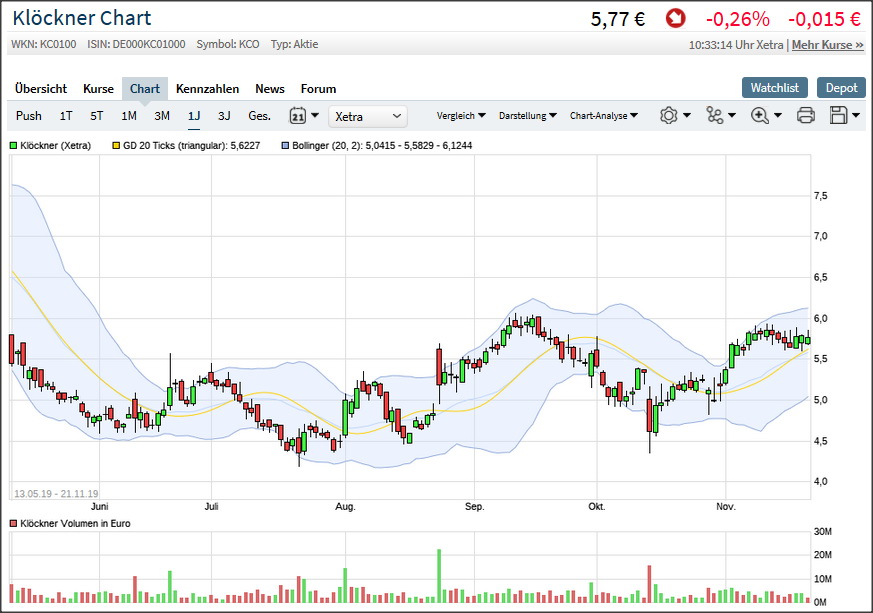The image size is (873, 613).
Task: Expand the Chart-Analyse dropdown
Action: (604, 116)
